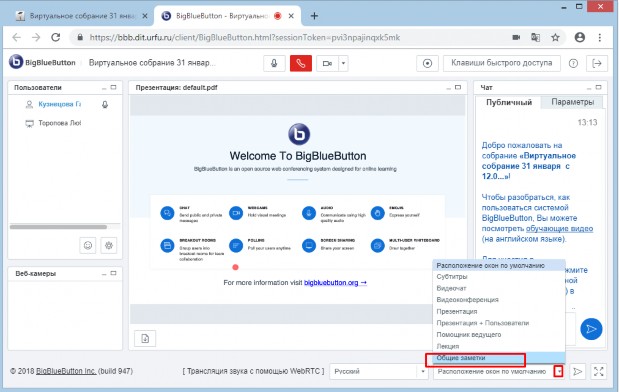The width and height of the screenshot is (619, 392).
Task: Open the emoji status smiley button
Action: (88, 245)
